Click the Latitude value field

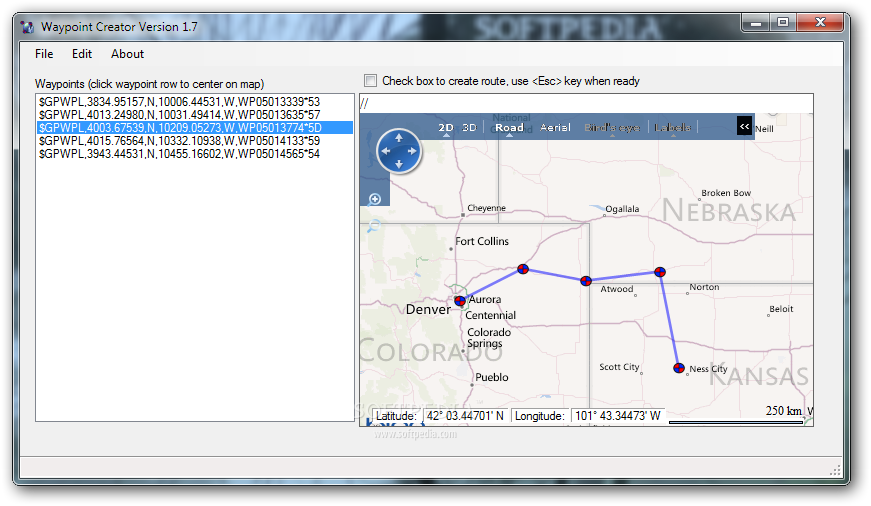[465, 415]
